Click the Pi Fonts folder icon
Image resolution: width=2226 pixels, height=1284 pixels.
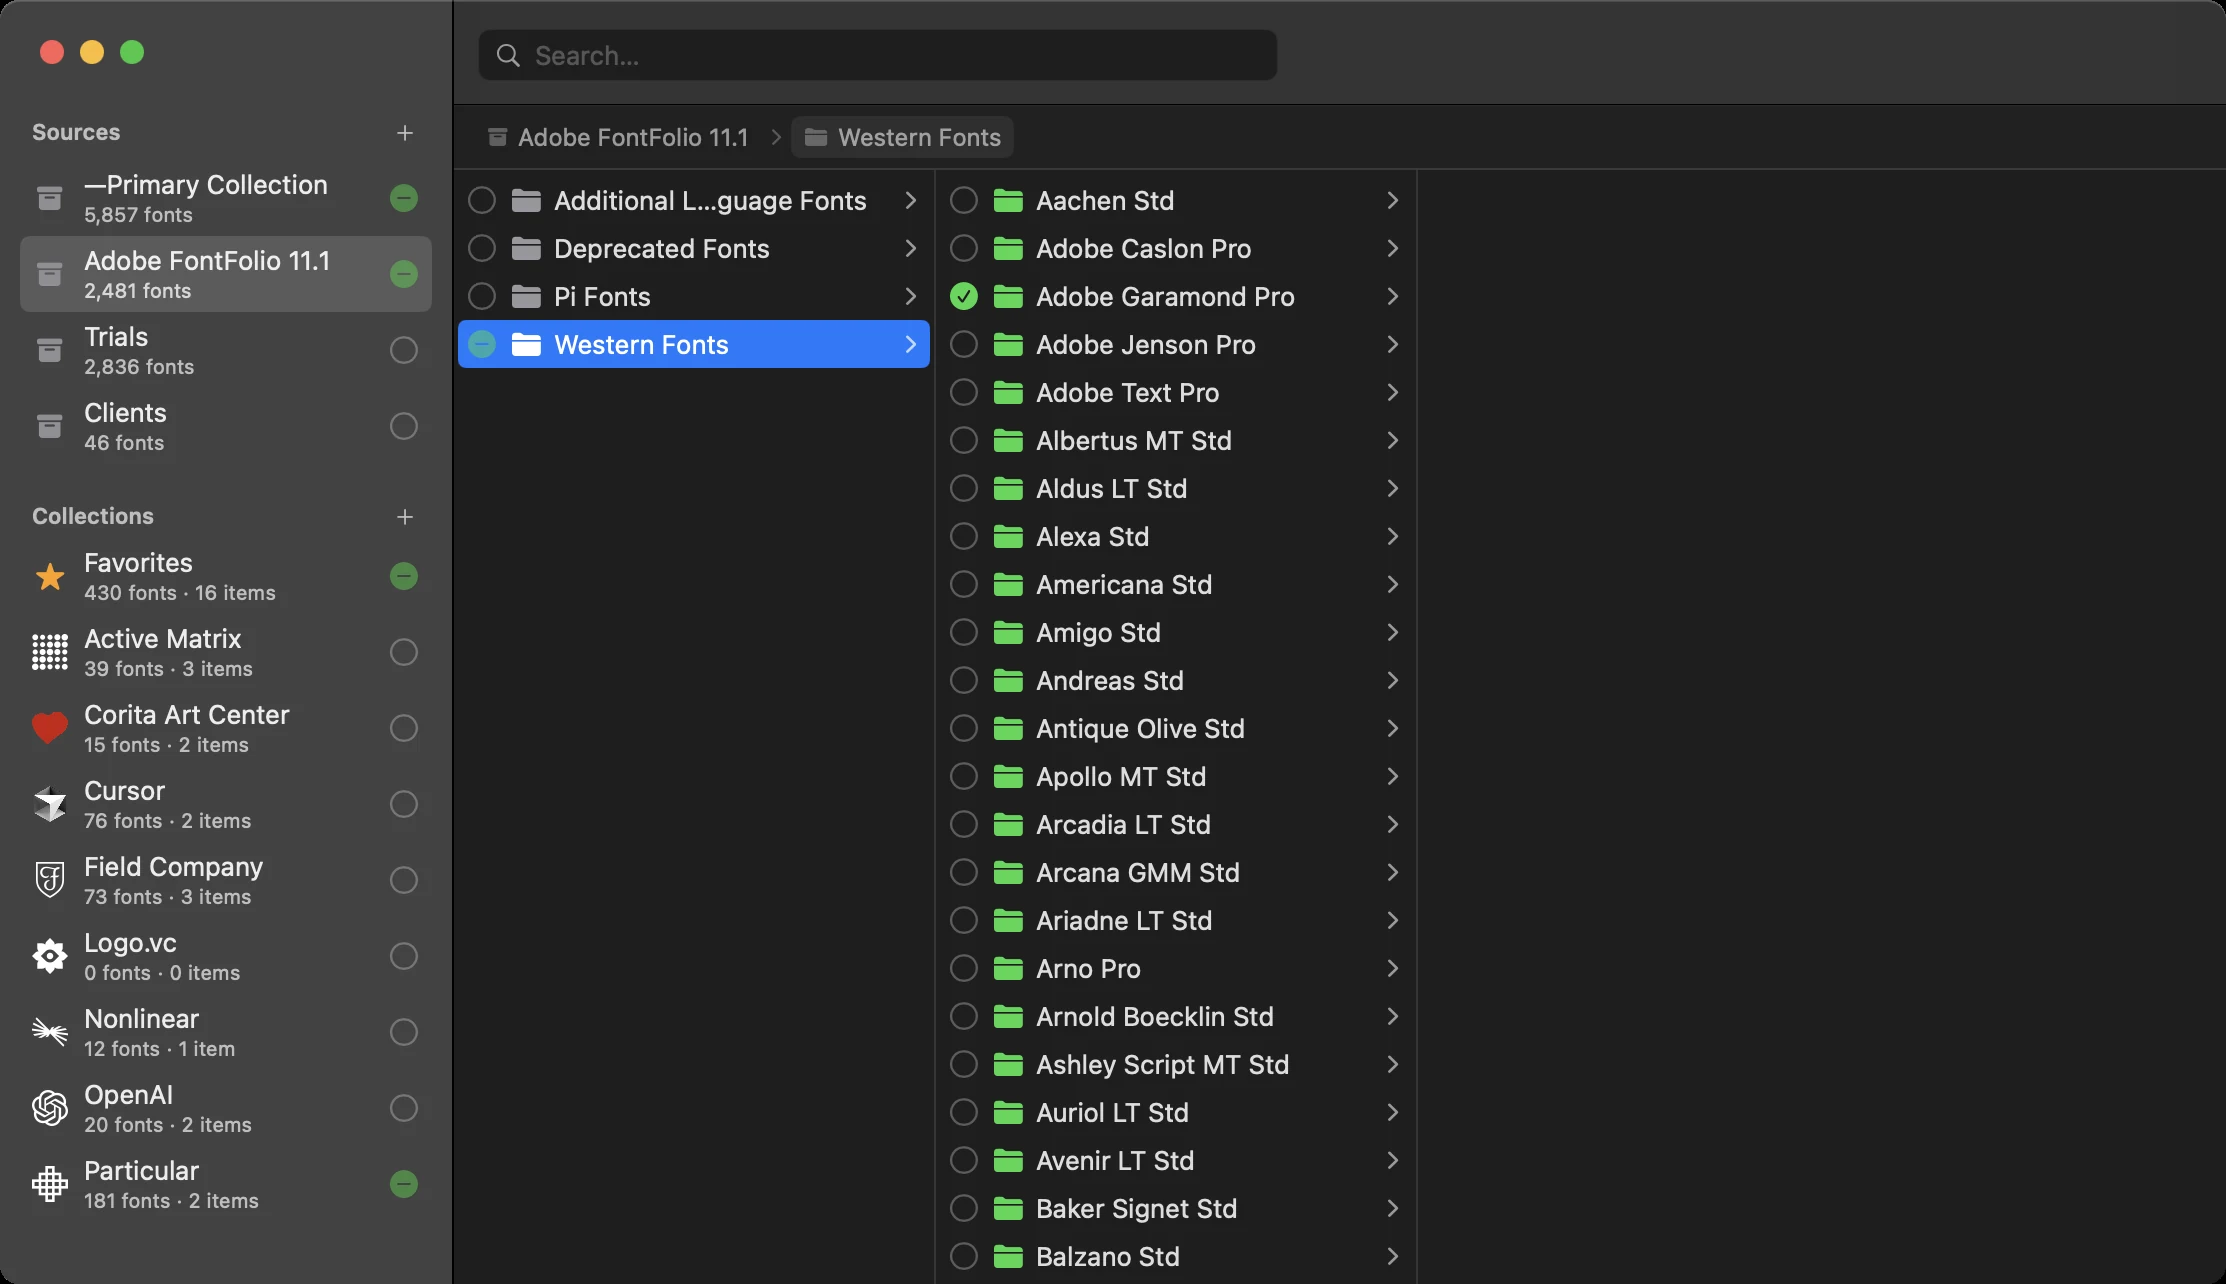[526, 297]
